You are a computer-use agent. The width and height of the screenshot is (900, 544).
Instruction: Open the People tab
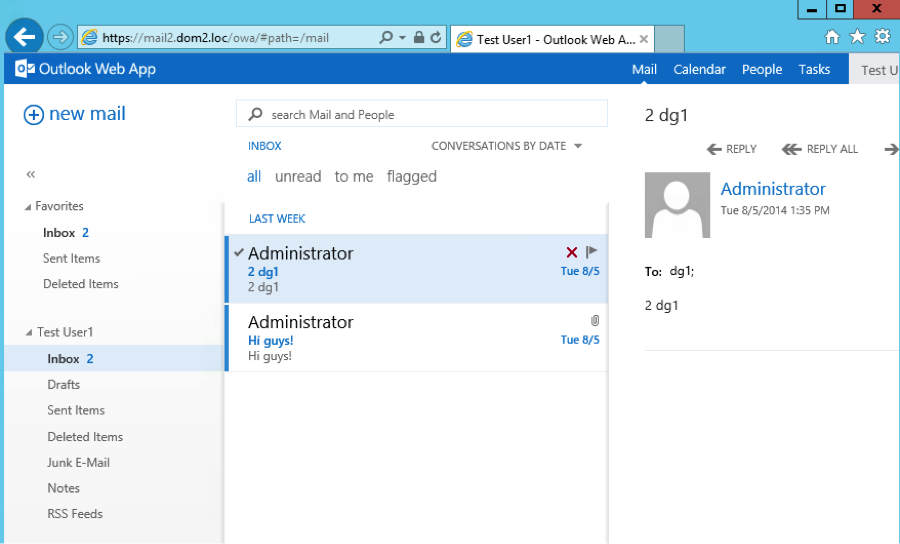tap(761, 70)
